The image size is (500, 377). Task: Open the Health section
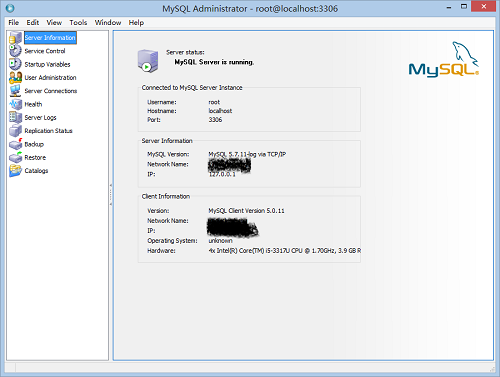coord(33,104)
